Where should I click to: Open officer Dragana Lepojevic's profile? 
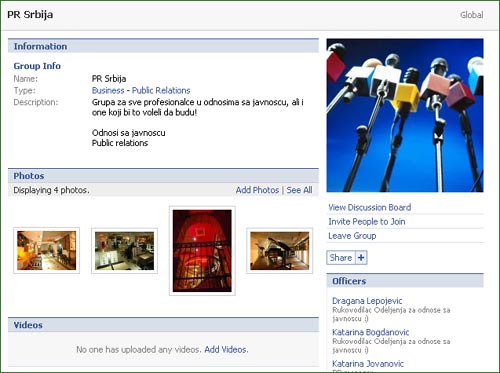coord(367,301)
